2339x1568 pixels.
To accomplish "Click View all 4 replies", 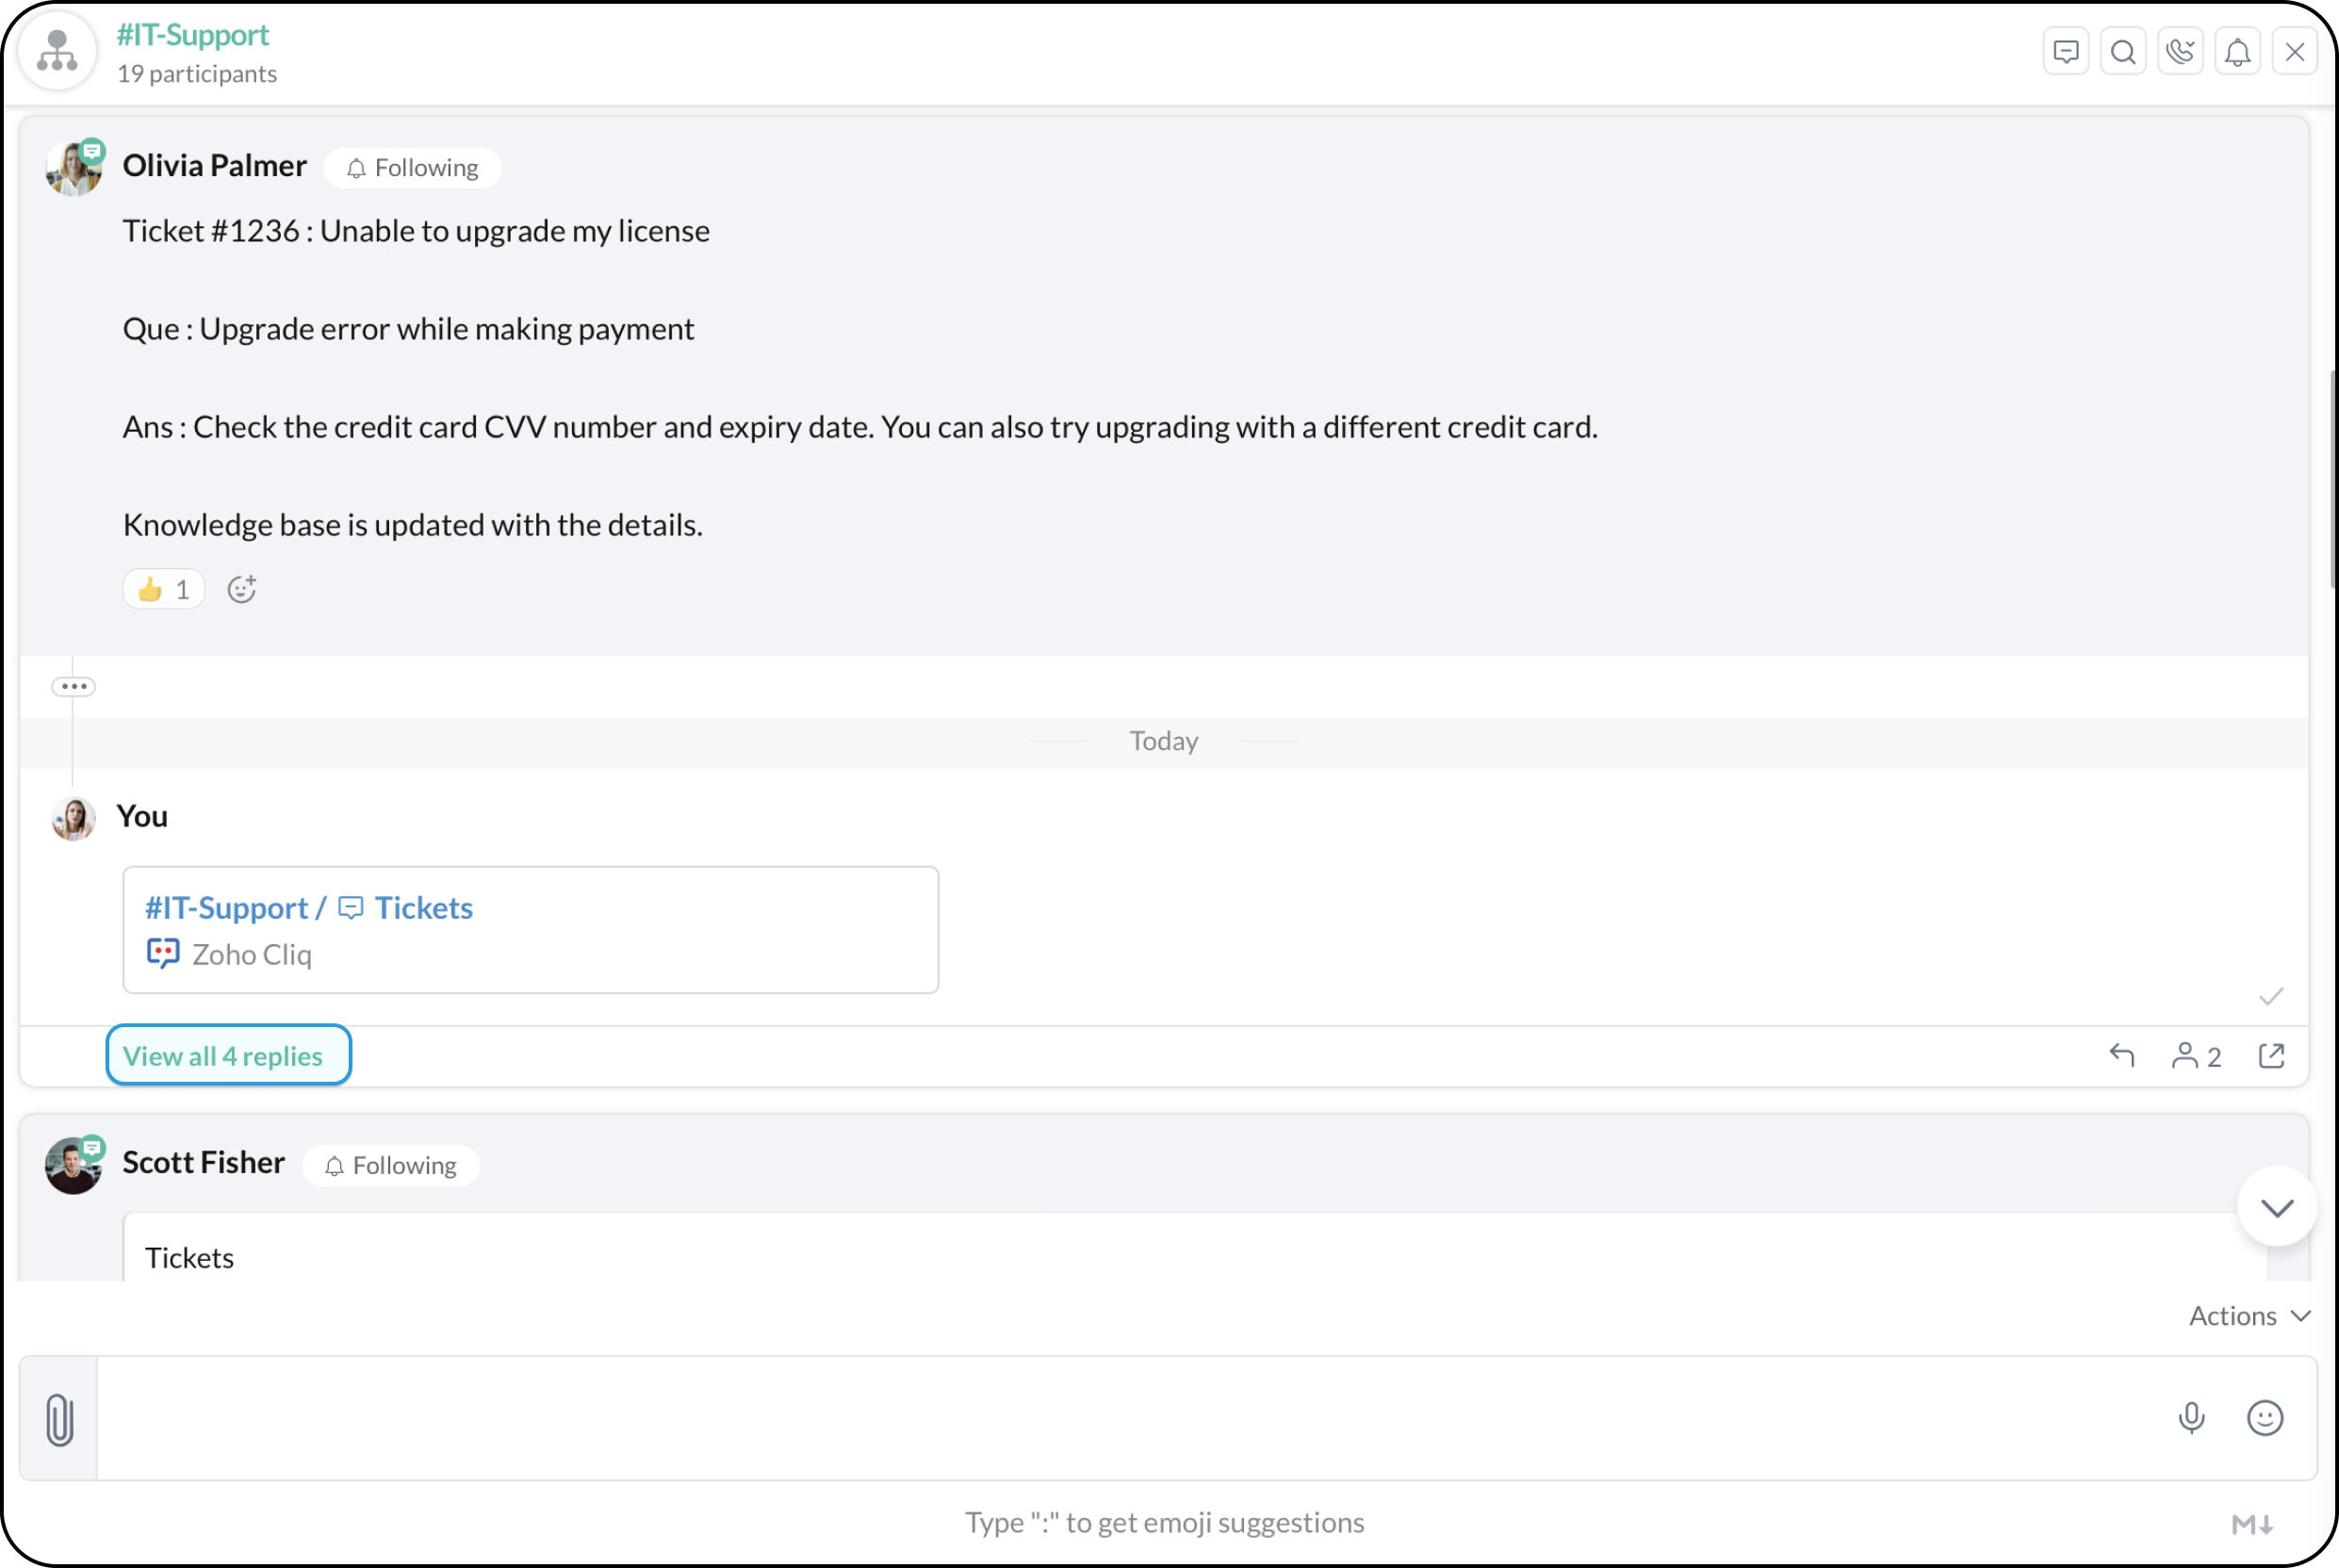I will click(228, 1055).
